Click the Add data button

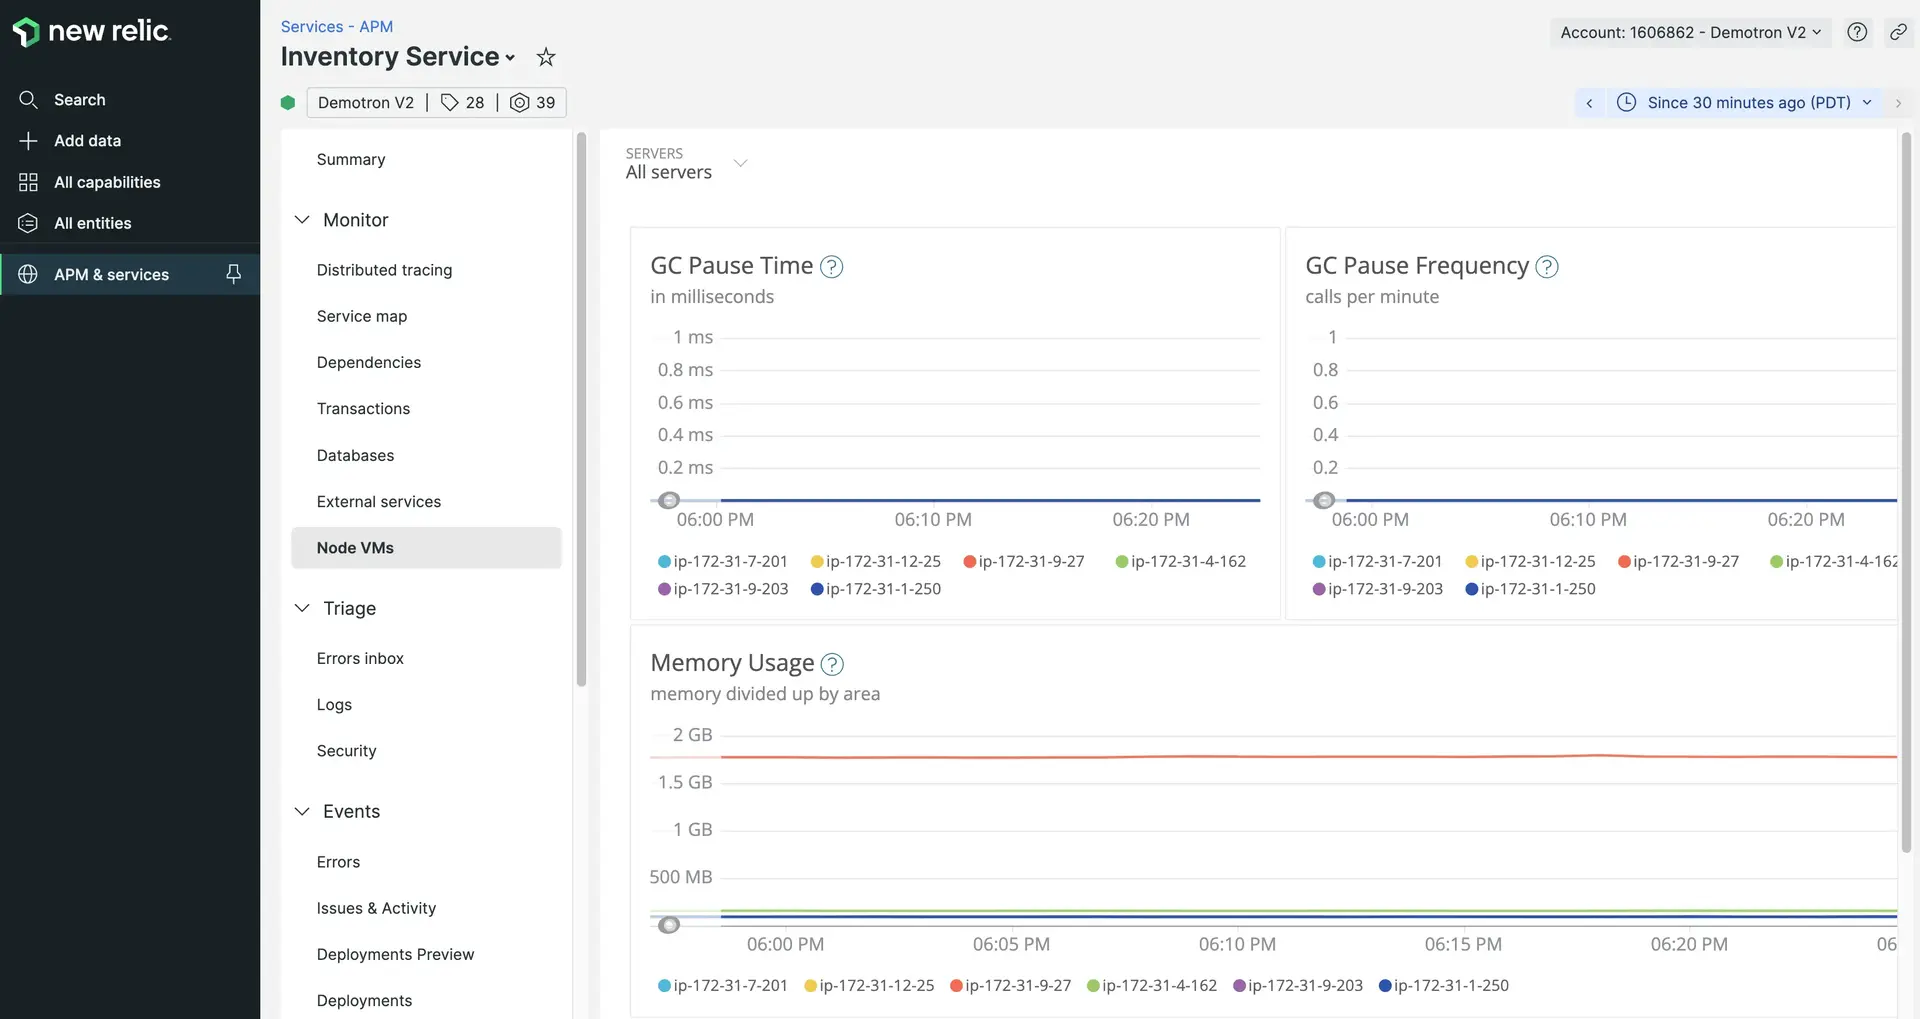click(x=87, y=141)
